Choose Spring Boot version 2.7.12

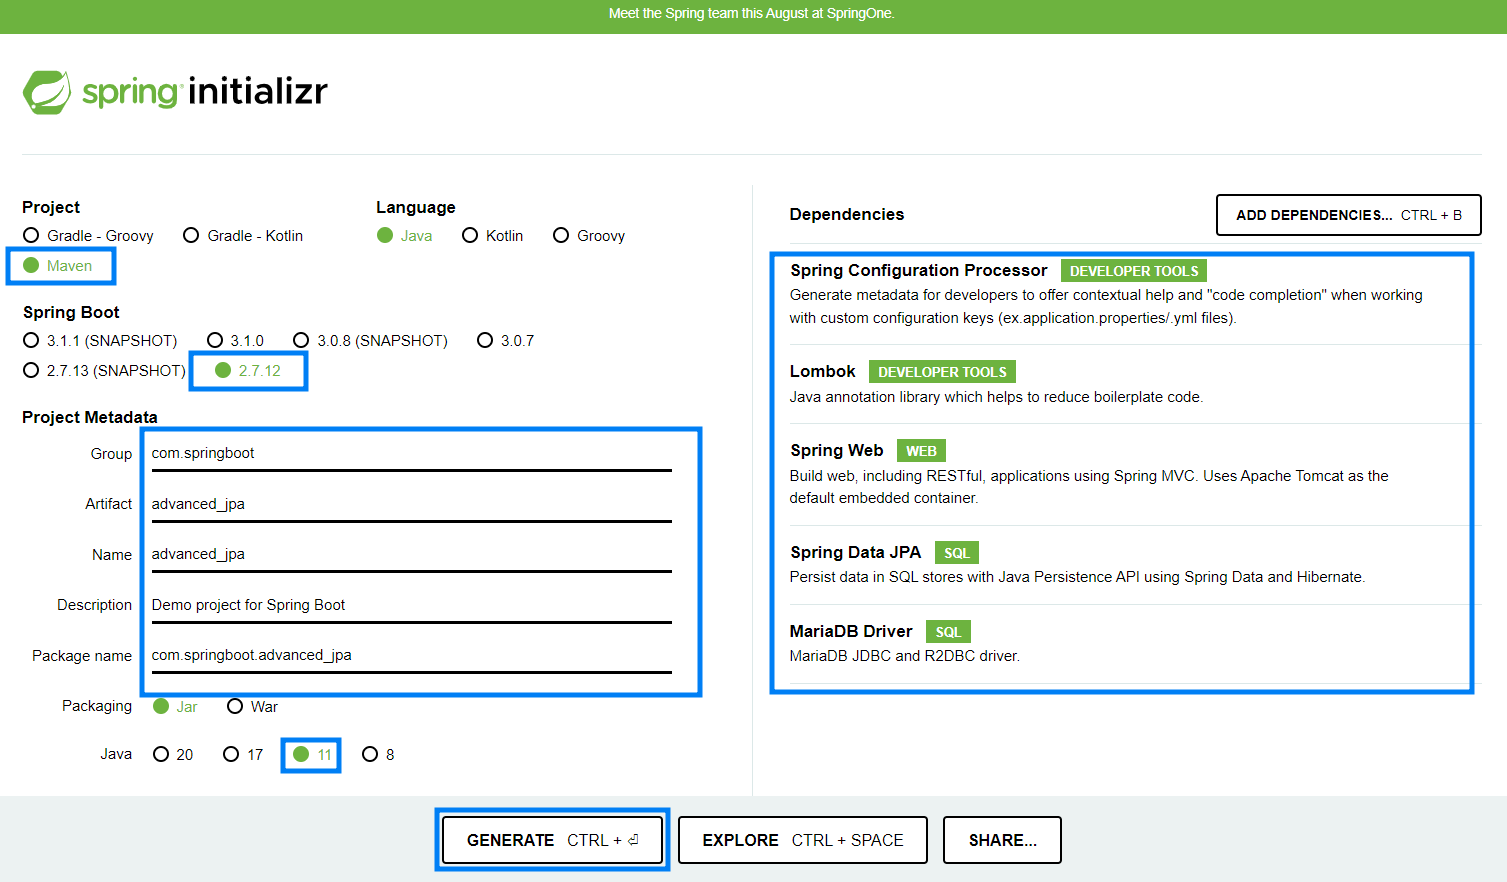[248, 371]
